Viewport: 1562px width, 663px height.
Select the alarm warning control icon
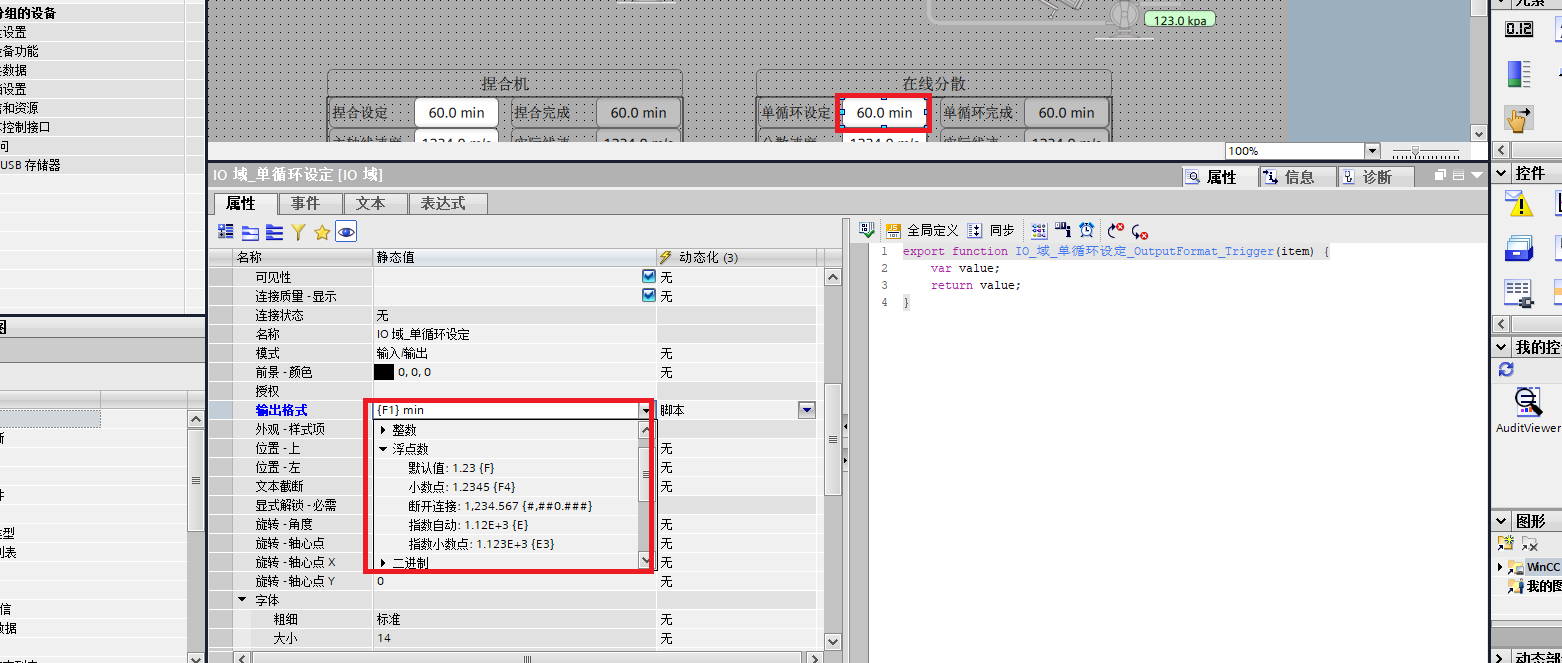tap(1518, 204)
